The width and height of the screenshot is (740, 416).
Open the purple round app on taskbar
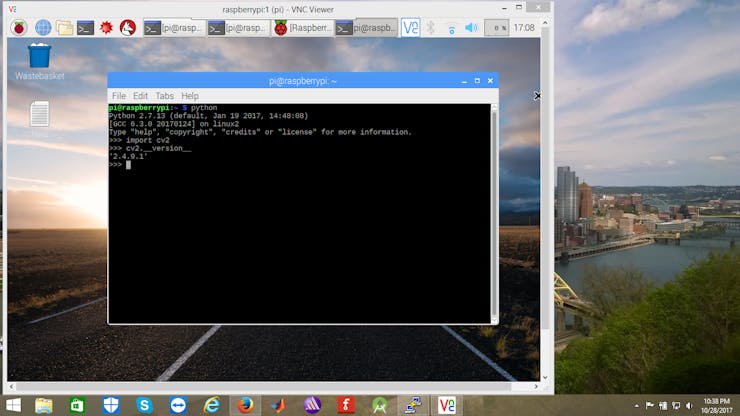point(312,405)
